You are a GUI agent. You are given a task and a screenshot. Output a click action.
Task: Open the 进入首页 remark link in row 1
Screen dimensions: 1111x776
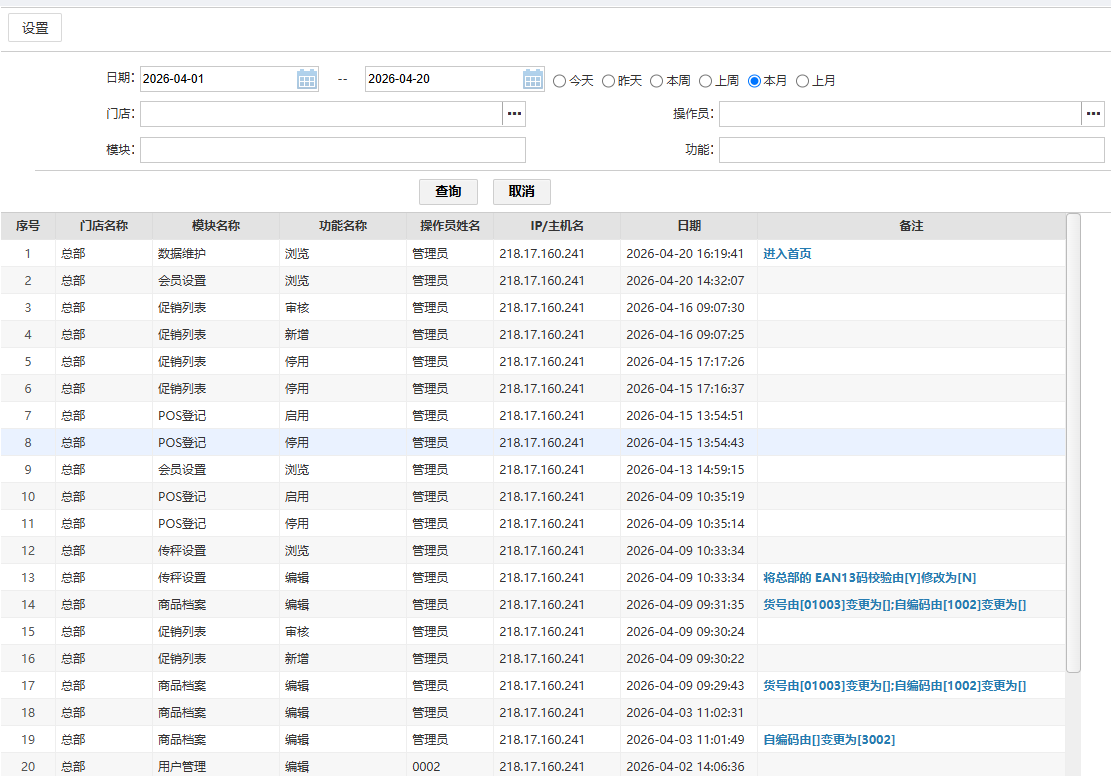coord(787,254)
